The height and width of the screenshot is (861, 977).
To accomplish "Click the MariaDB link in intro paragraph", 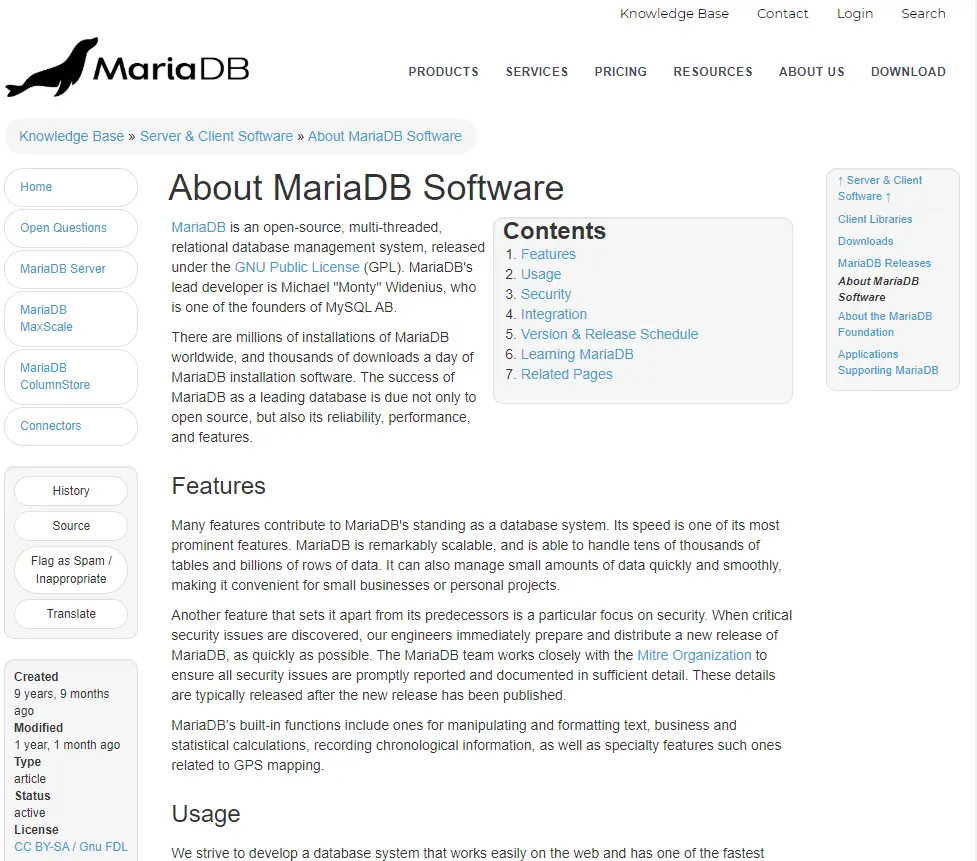I will (x=198, y=227).
